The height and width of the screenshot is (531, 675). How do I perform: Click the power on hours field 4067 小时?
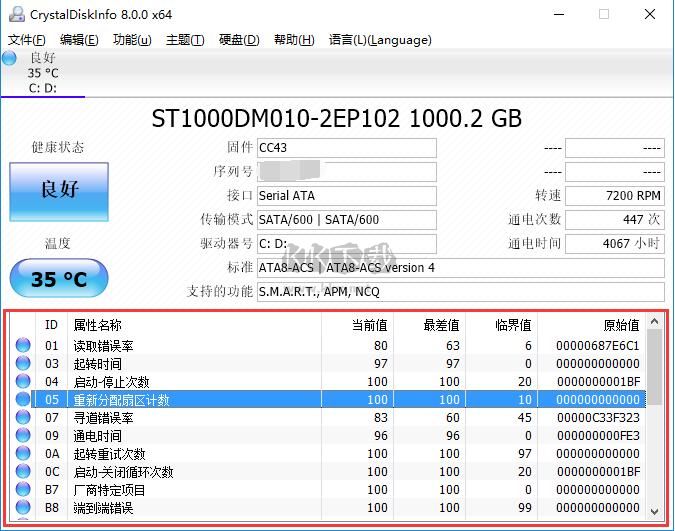click(615, 244)
